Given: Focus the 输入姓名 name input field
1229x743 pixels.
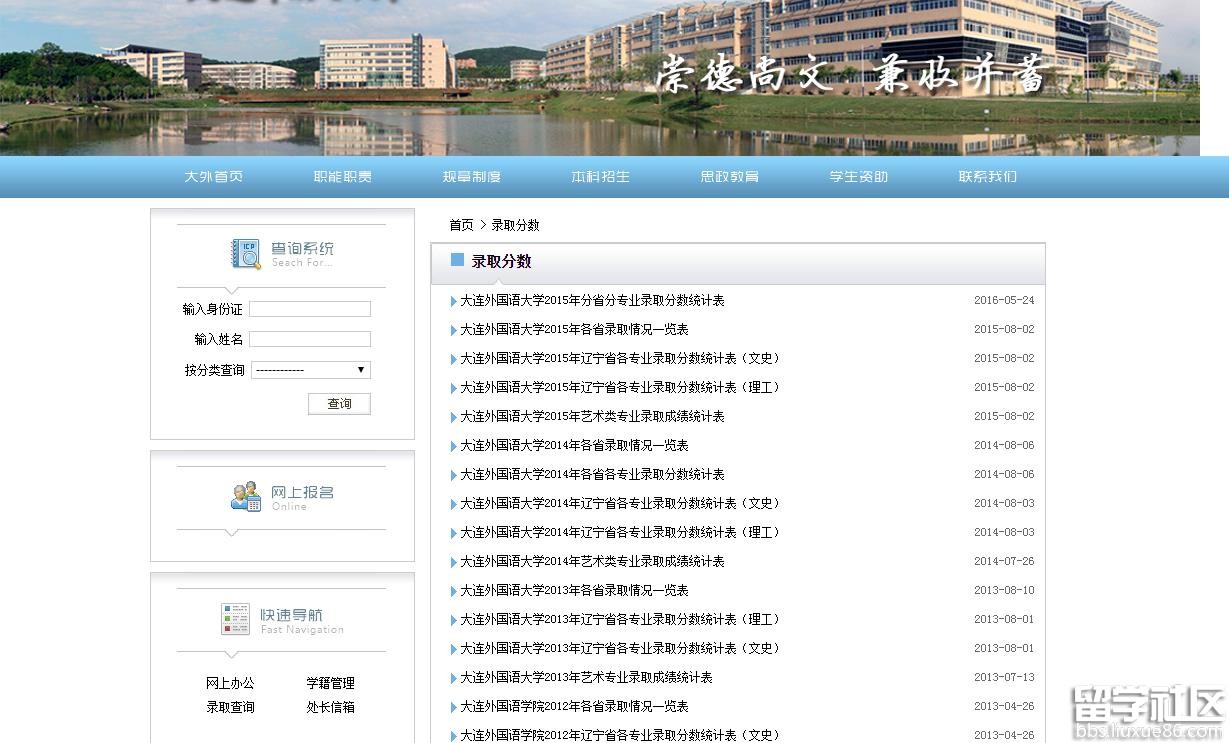Looking at the screenshot, I should pos(310,339).
